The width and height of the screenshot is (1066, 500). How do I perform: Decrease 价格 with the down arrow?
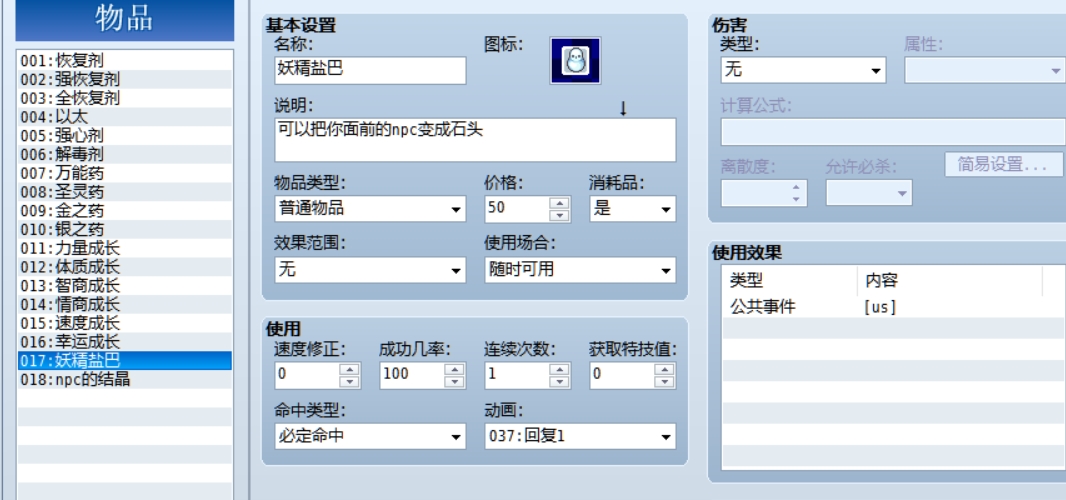click(x=559, y=215)
